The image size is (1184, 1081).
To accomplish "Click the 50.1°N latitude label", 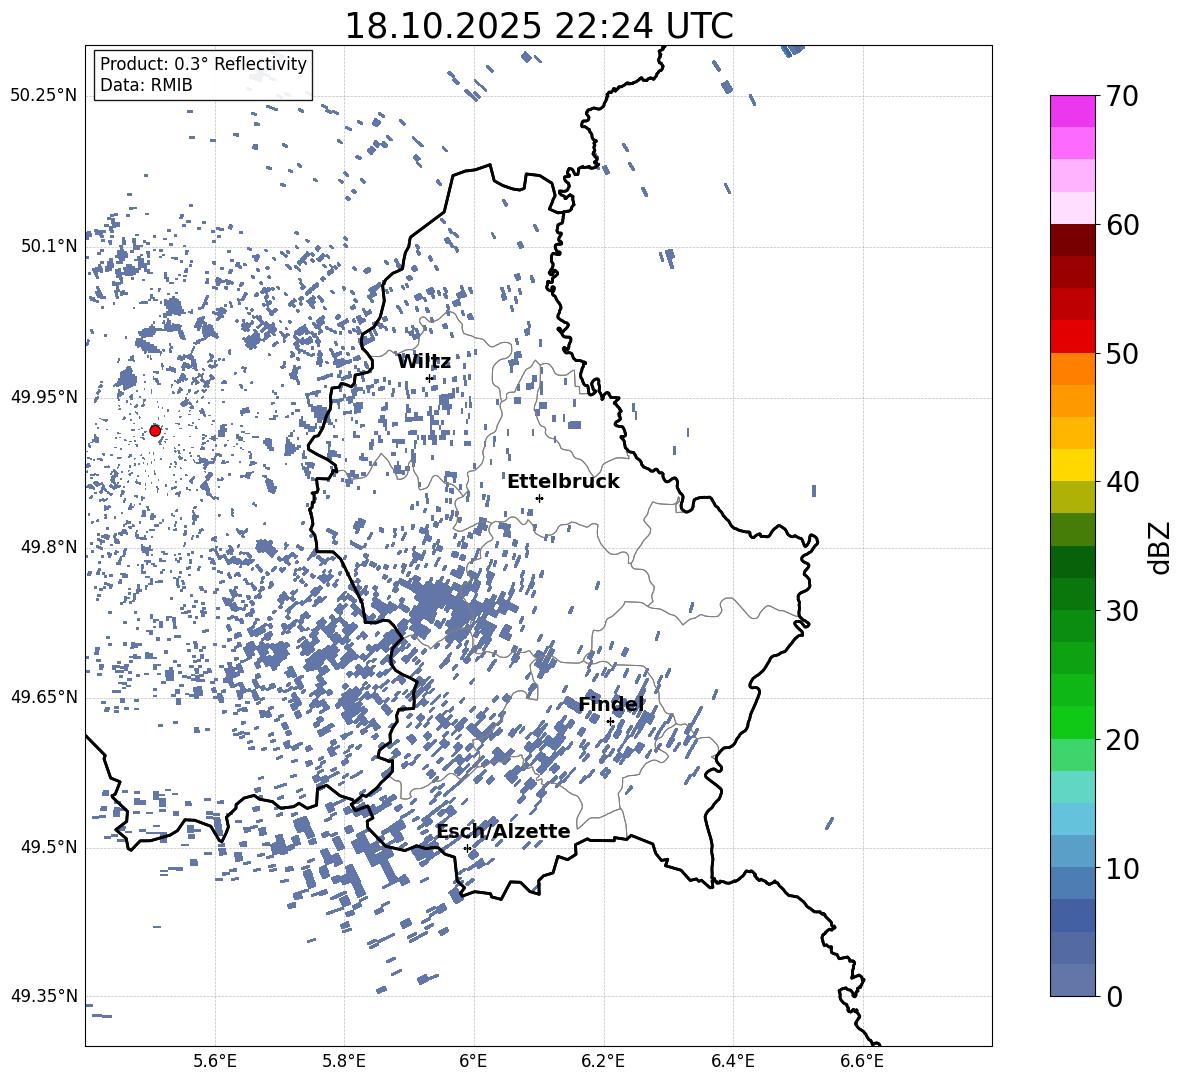I will tap(49, 246).
